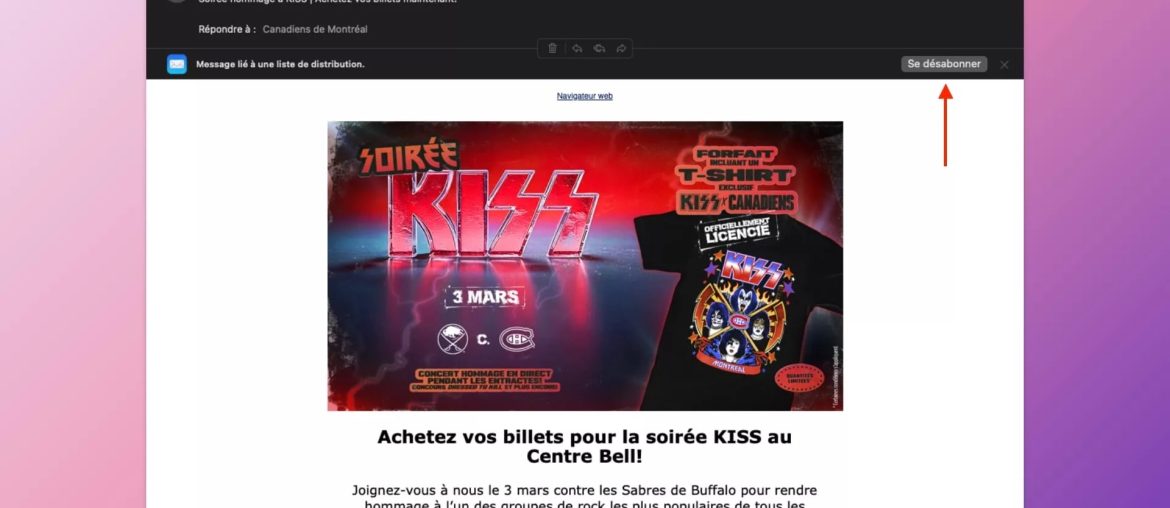Forward the email with the forward arrow
This screenshot has width=1170, height=508.
(621, 48)
